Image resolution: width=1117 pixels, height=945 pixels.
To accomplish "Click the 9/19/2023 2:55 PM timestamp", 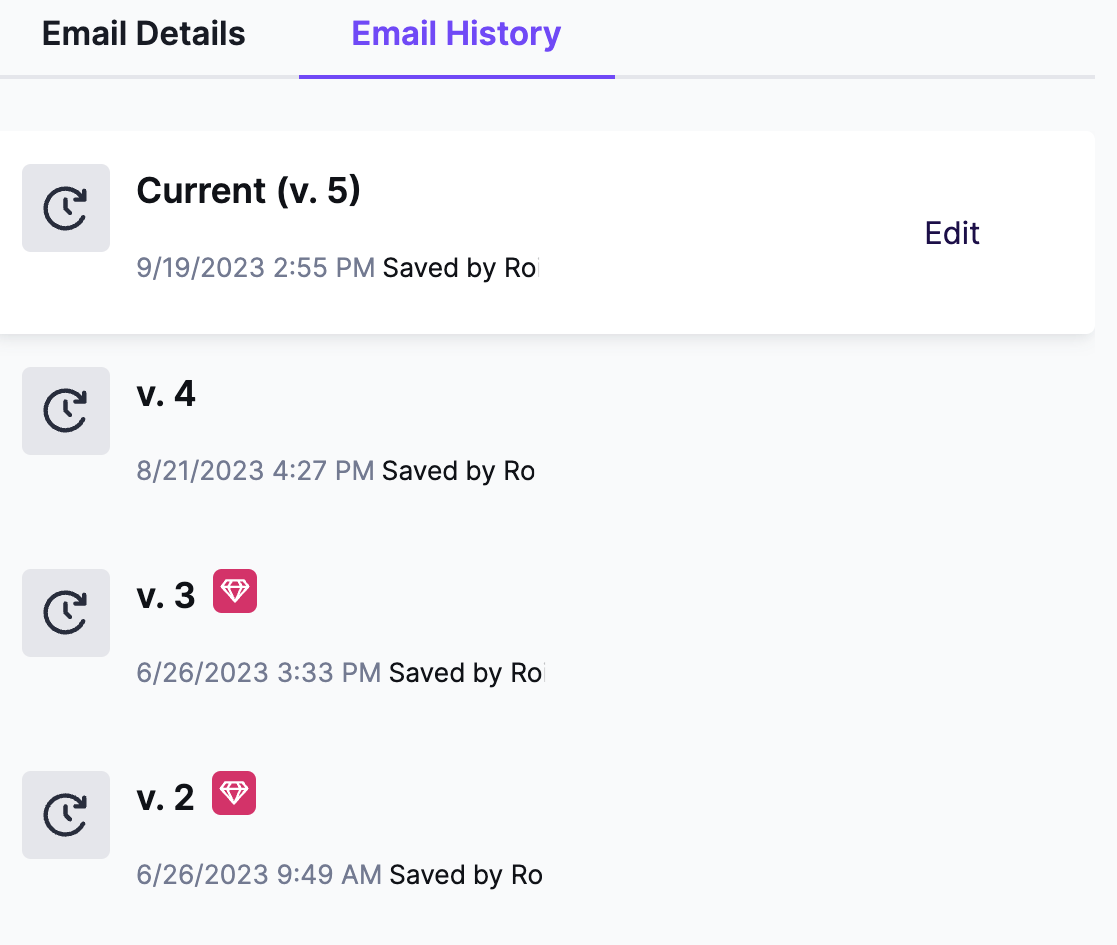I will [256, 268].
